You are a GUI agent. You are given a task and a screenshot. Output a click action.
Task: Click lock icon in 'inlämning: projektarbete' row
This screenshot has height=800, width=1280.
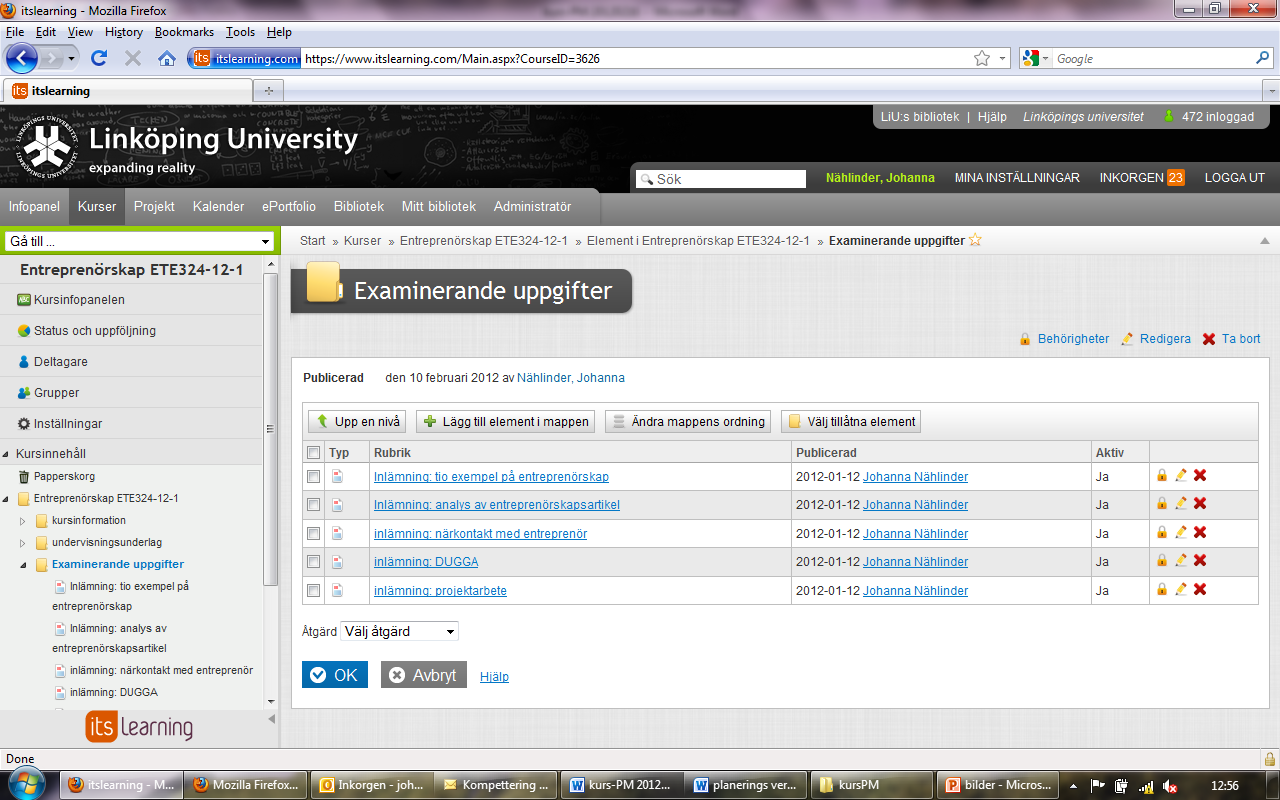coord(1162,589)
